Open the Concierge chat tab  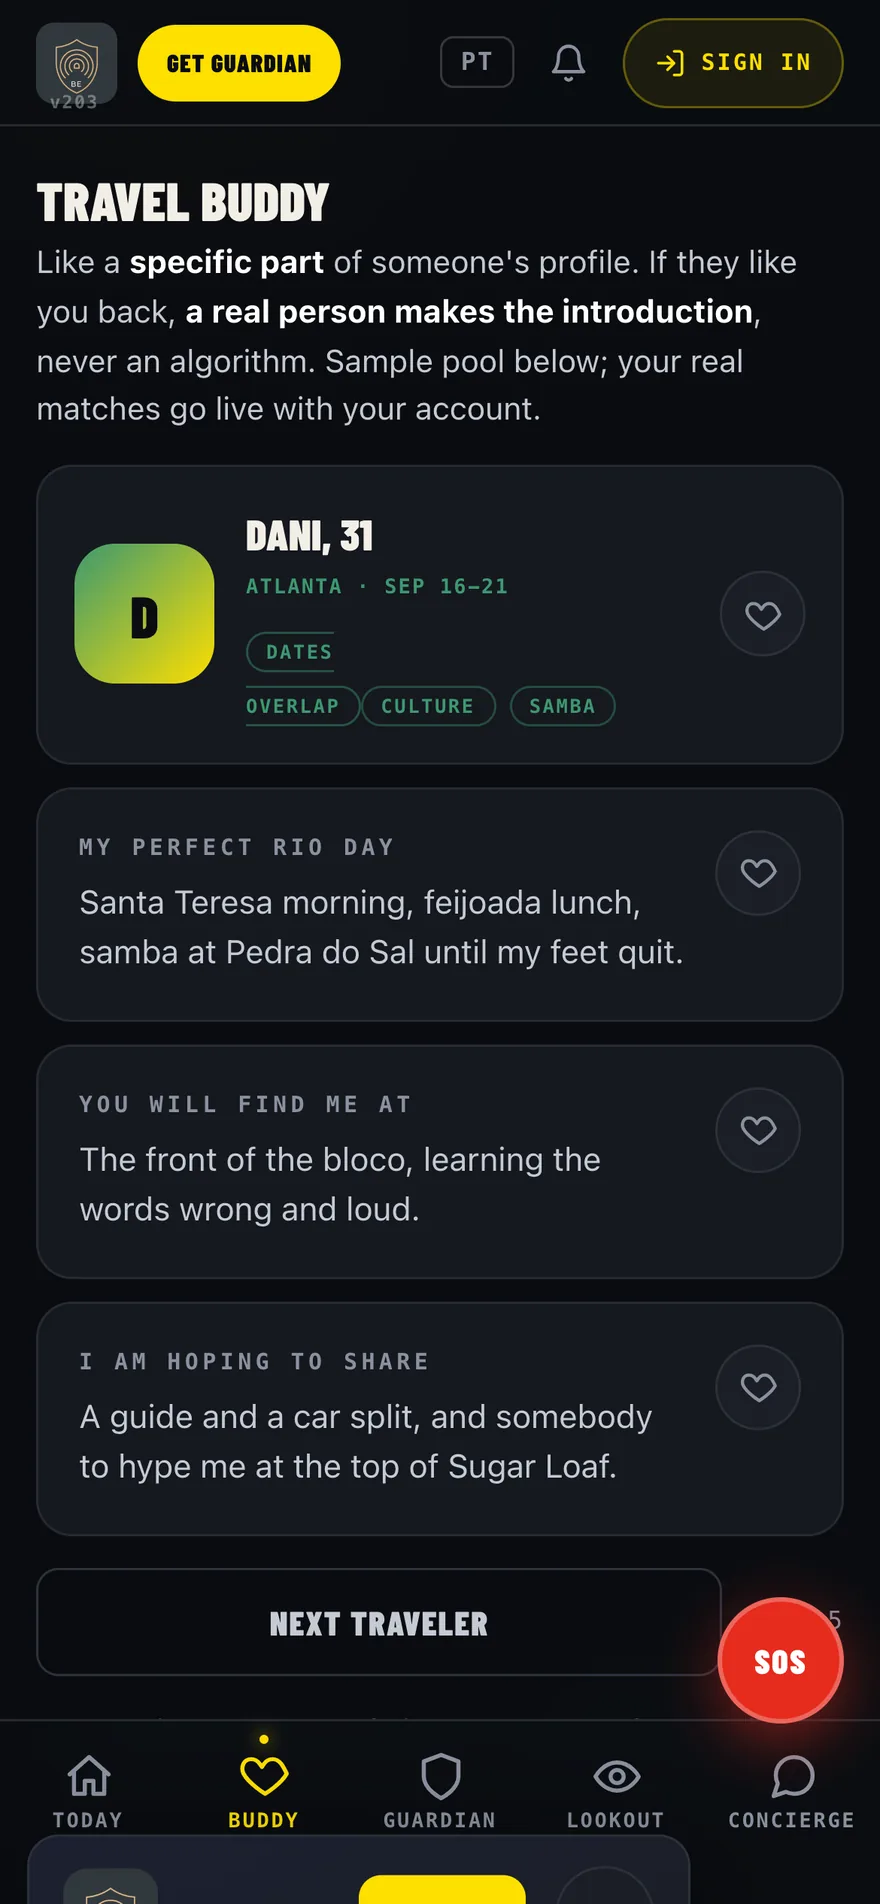tap(792, 1790)
